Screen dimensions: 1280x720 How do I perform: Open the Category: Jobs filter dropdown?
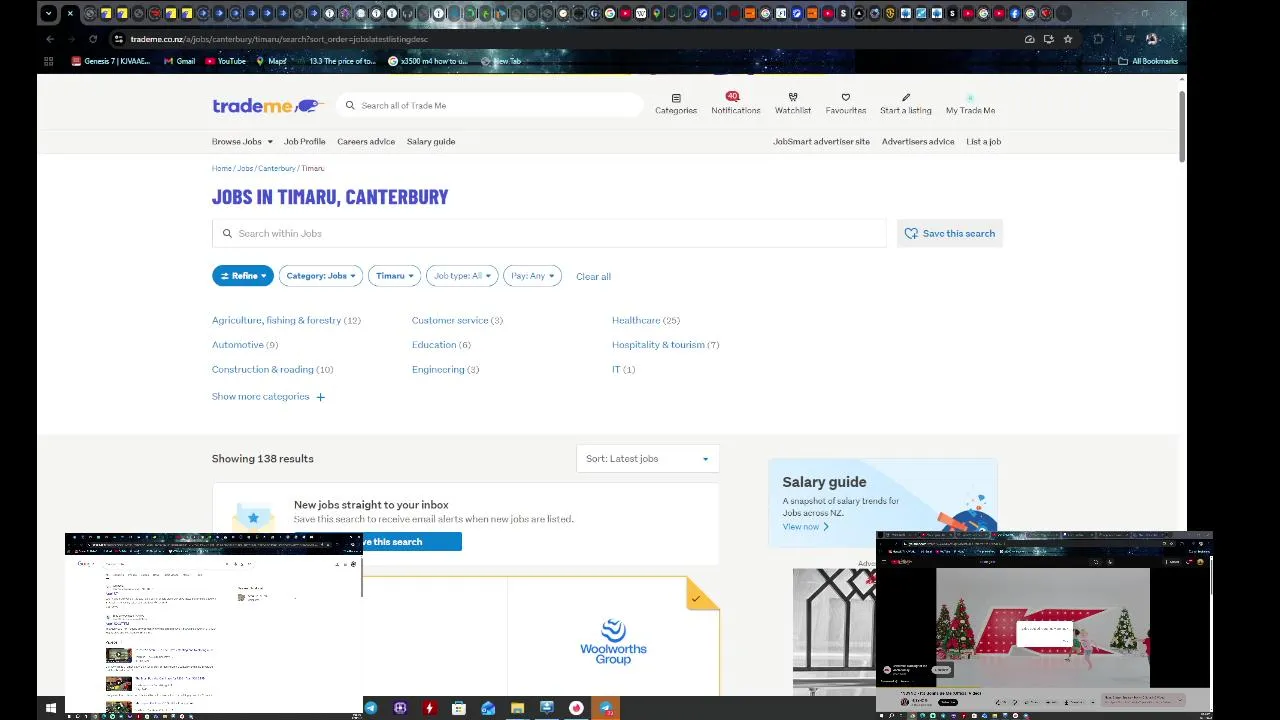pyautogui.click(x=321, y=276)
